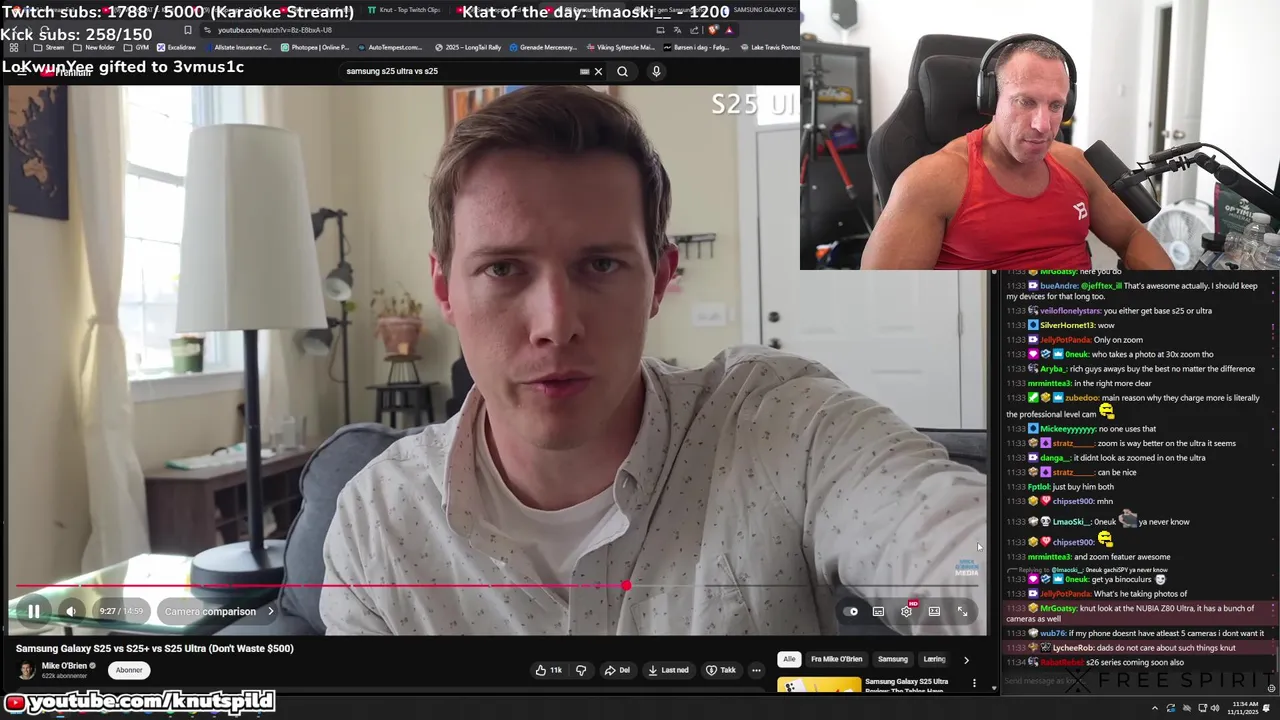Open Mike O'Brien channel avatar
This screenshot has width=1280, height=720.
[x=26, y=670]
